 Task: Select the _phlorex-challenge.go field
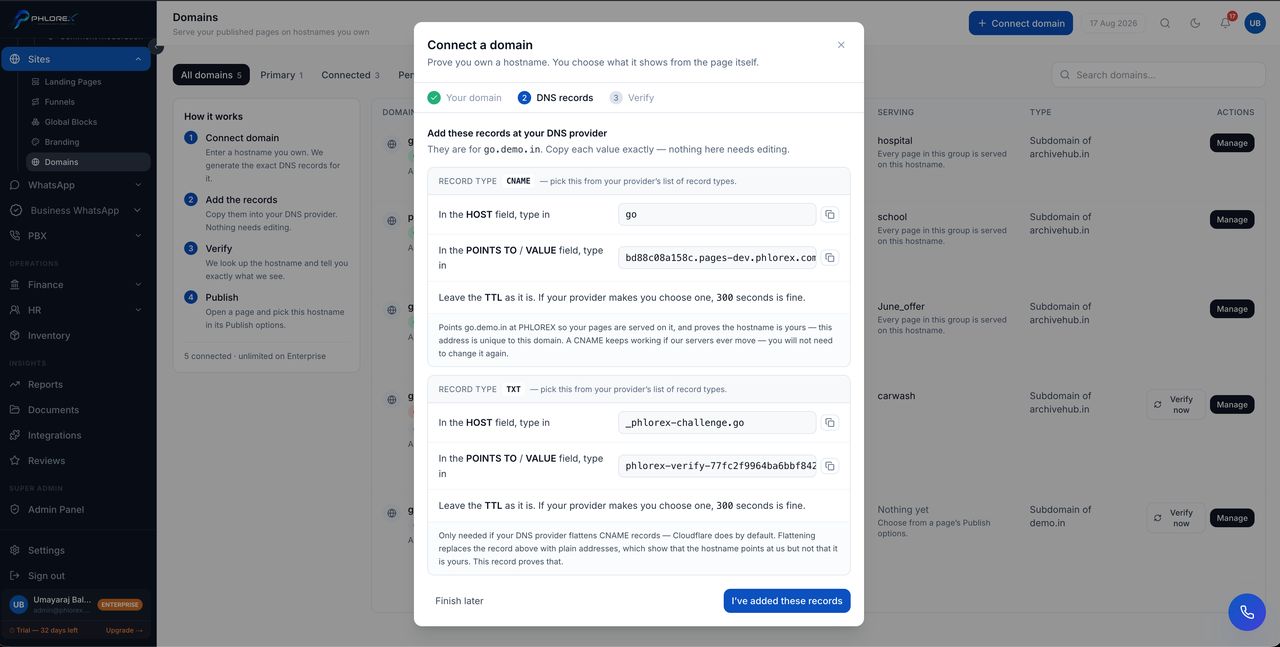(717, 423)
